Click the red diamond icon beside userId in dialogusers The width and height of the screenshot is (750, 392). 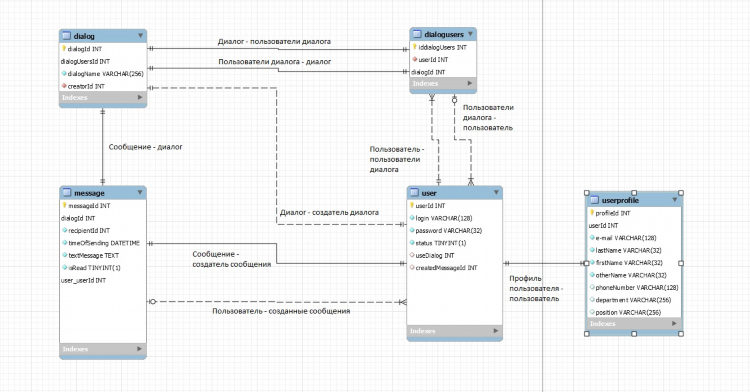point(415,59)
